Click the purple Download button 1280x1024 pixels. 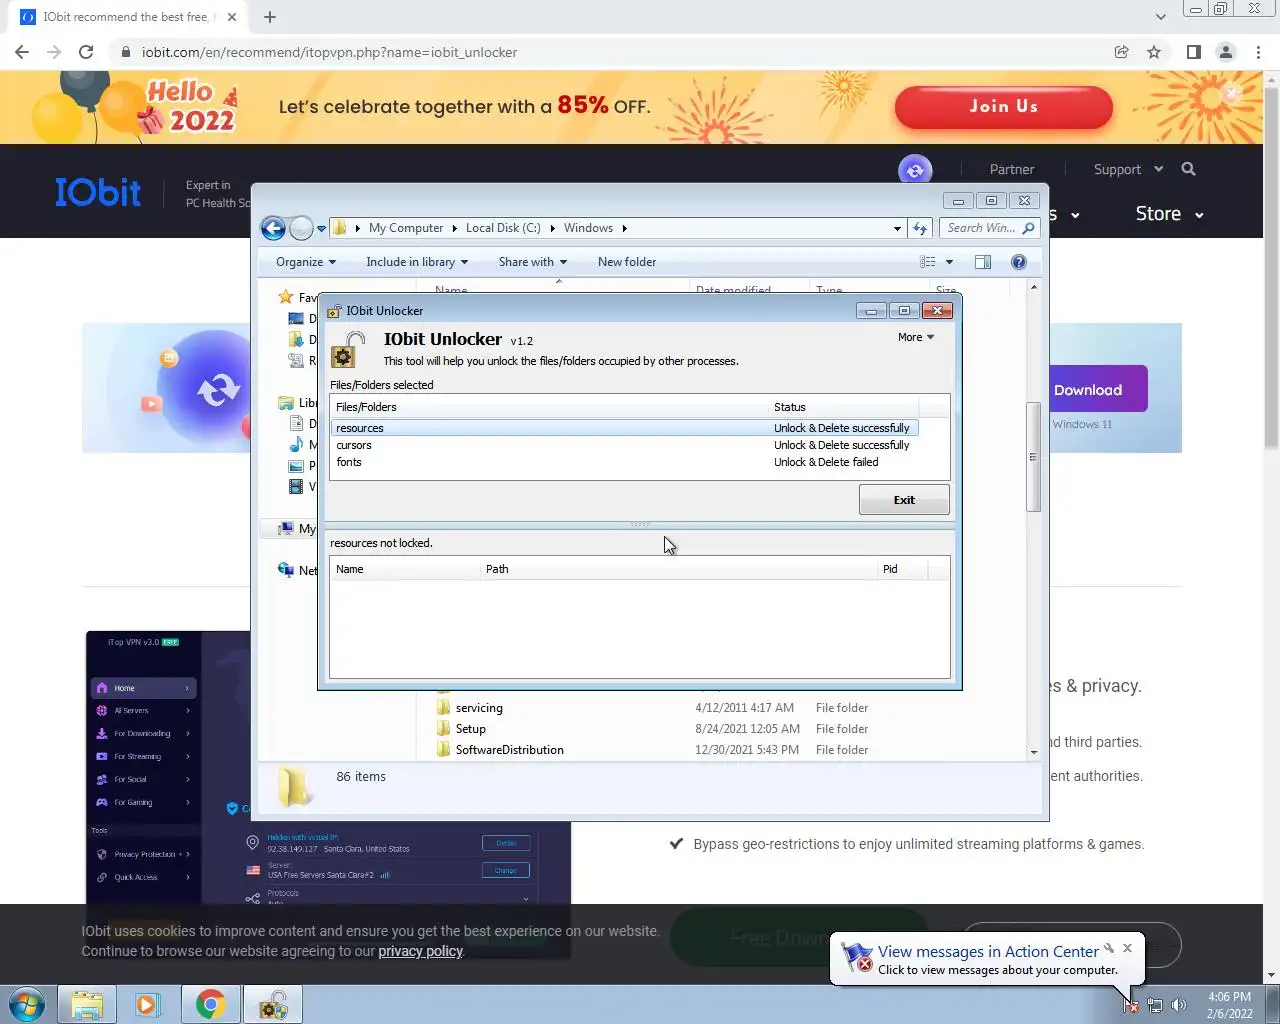[1096, 389]
